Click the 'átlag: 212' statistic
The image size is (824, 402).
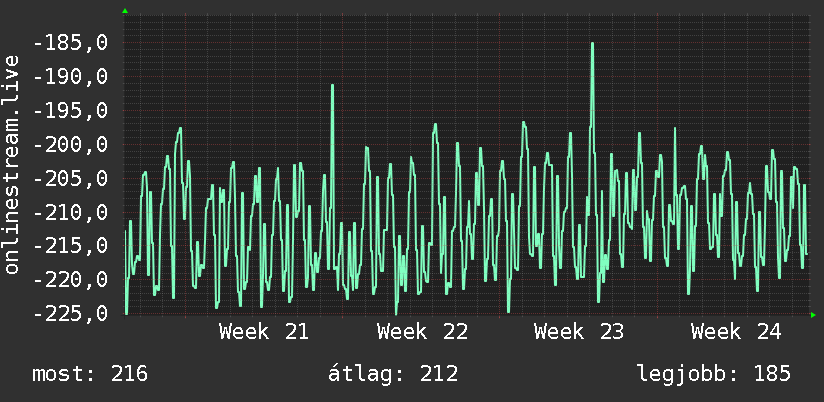[x=393, y=374]
